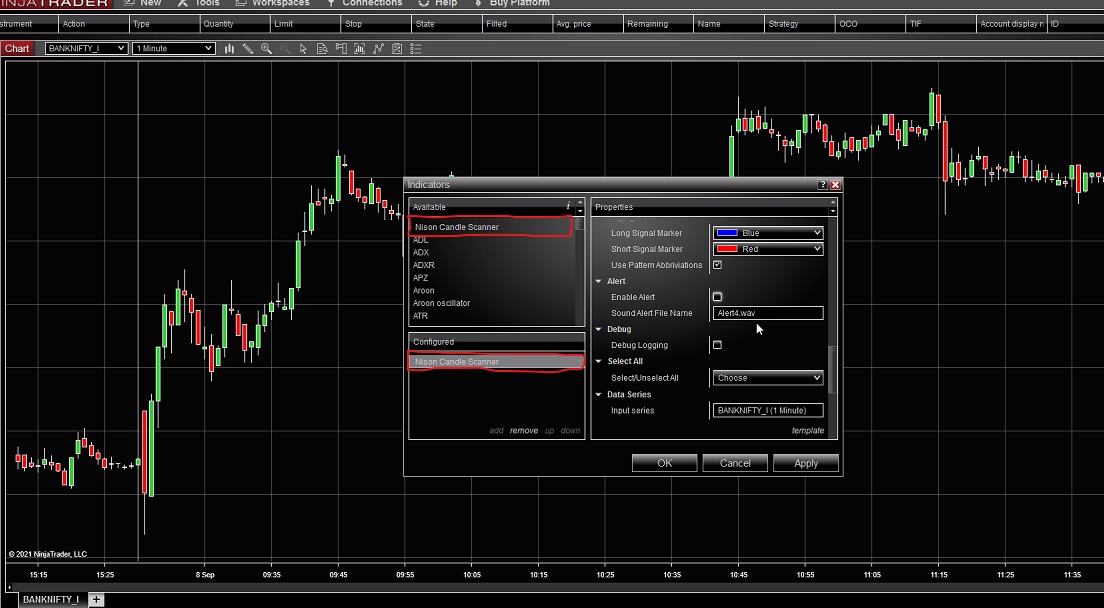The image size is (1104, 608).
Task: Enable the Debug Logging checkbox
Action: click(x=717, y=345)
